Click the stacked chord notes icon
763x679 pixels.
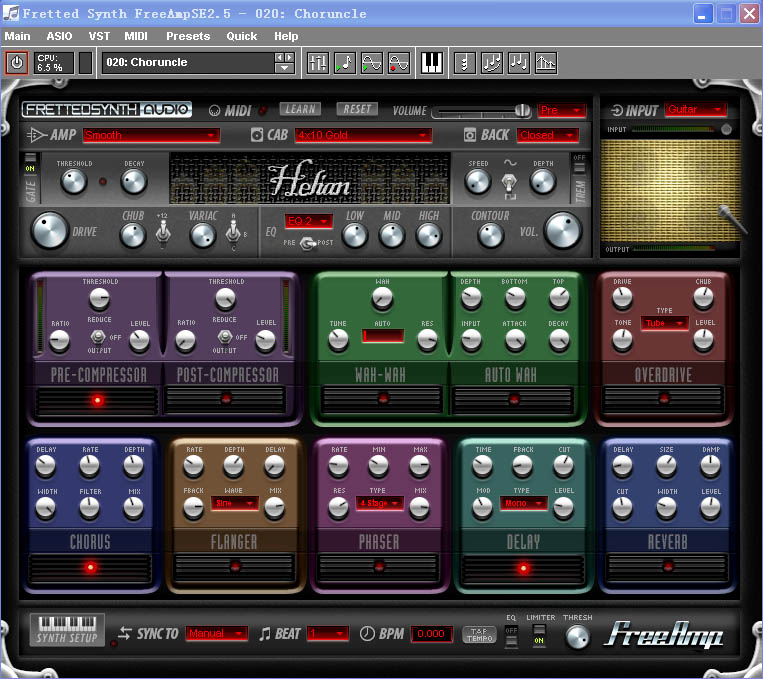464,63
